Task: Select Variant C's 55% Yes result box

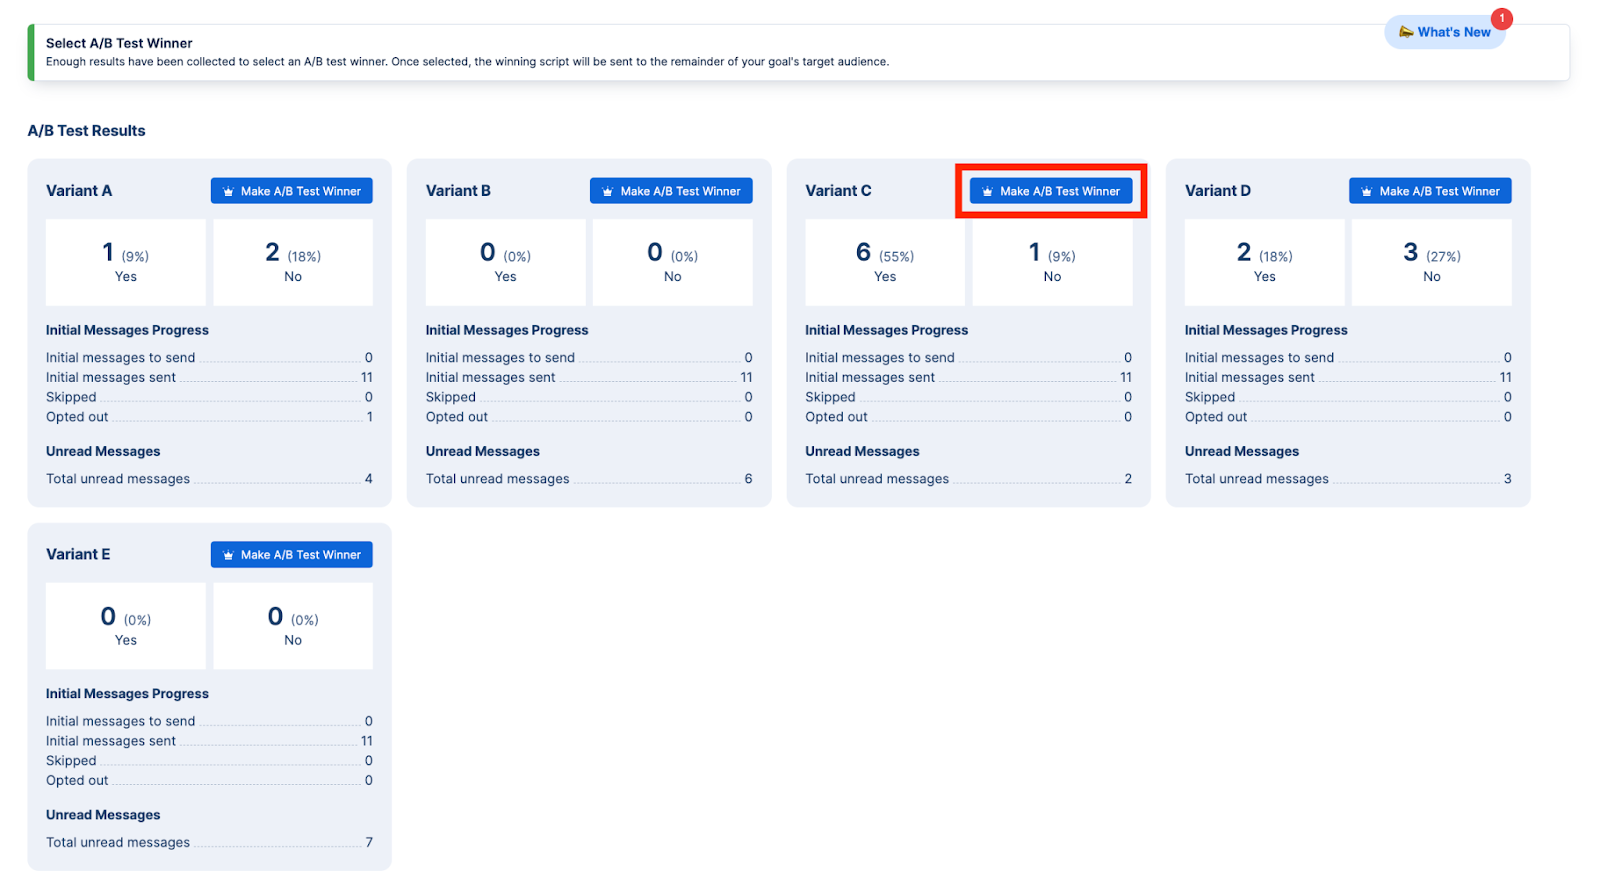Action: (885, 262)
